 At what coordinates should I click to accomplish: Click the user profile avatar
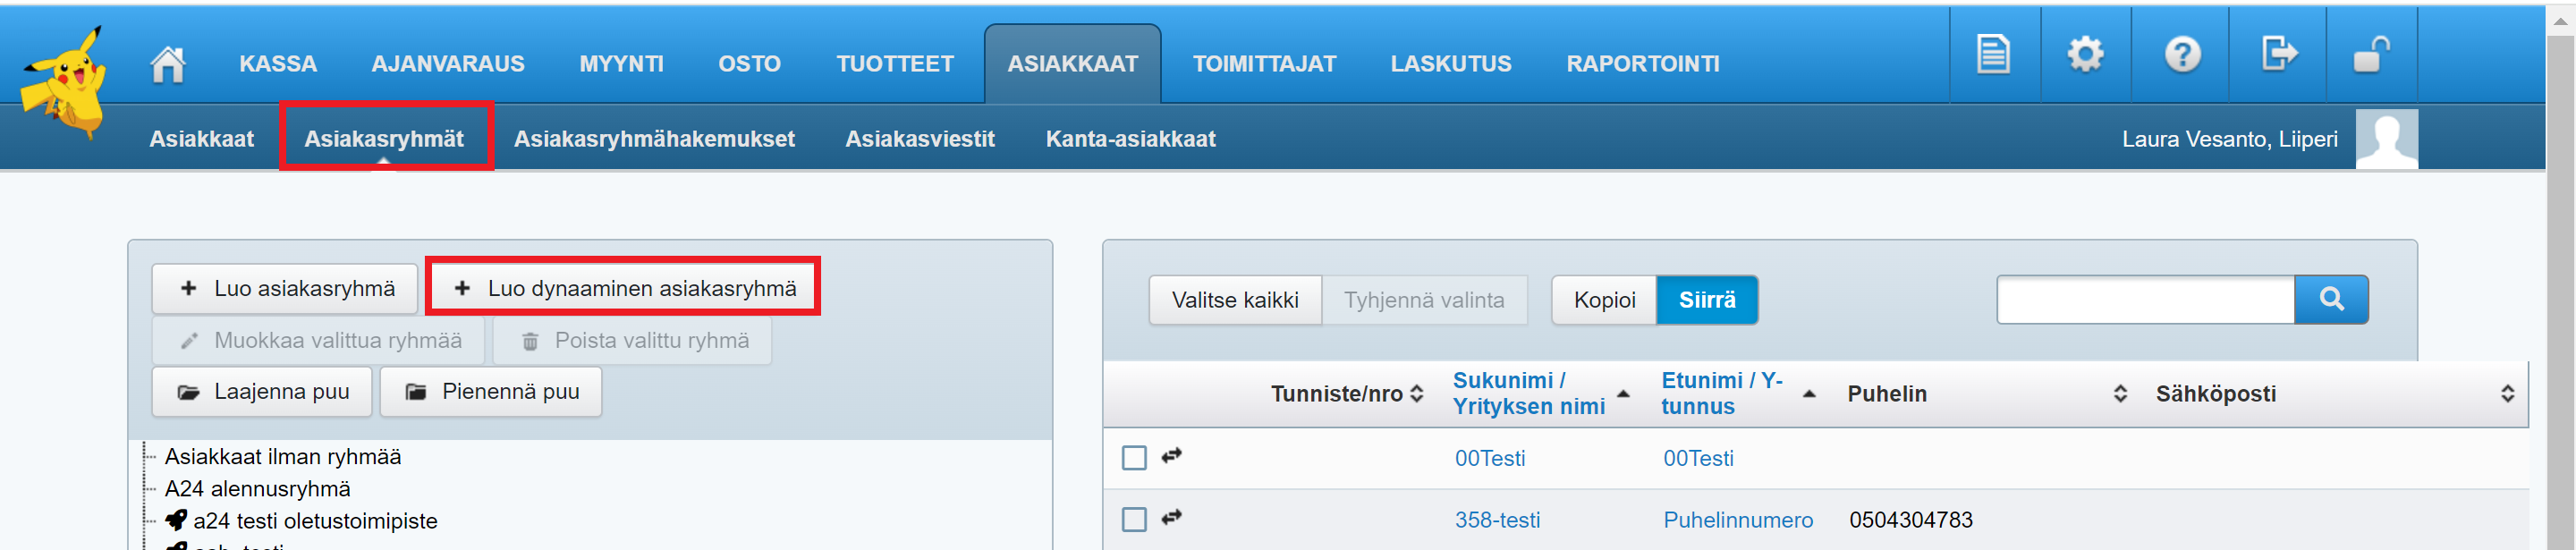pyautogui.click(x=2386, y=139)
